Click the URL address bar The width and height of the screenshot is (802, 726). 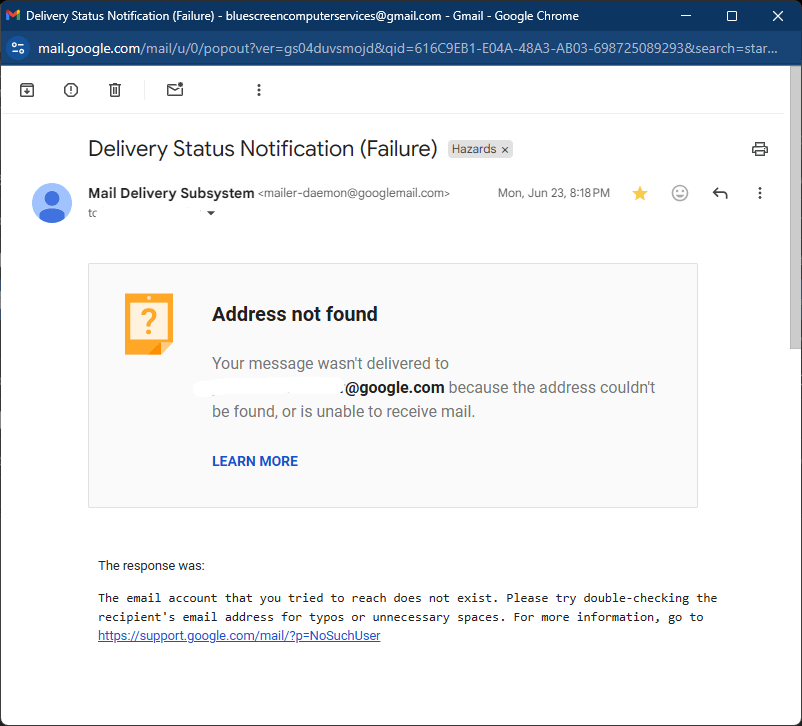pyautogui.click(x=400, y=48)
